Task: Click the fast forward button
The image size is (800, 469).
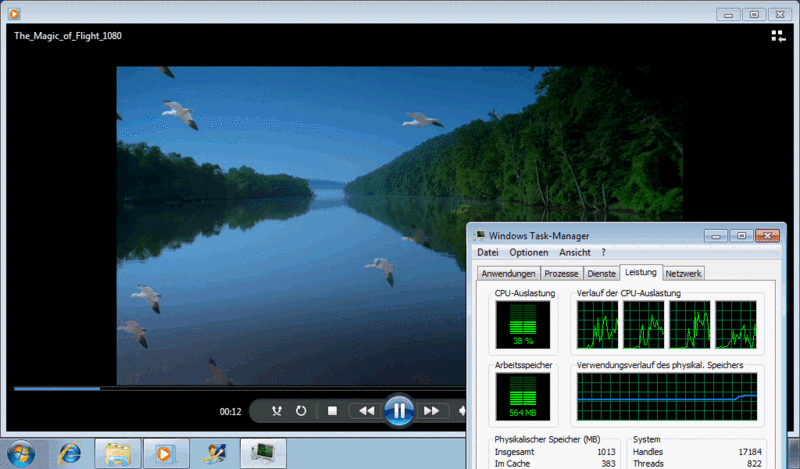Action: pyautogui.click(x=432, y=411)
